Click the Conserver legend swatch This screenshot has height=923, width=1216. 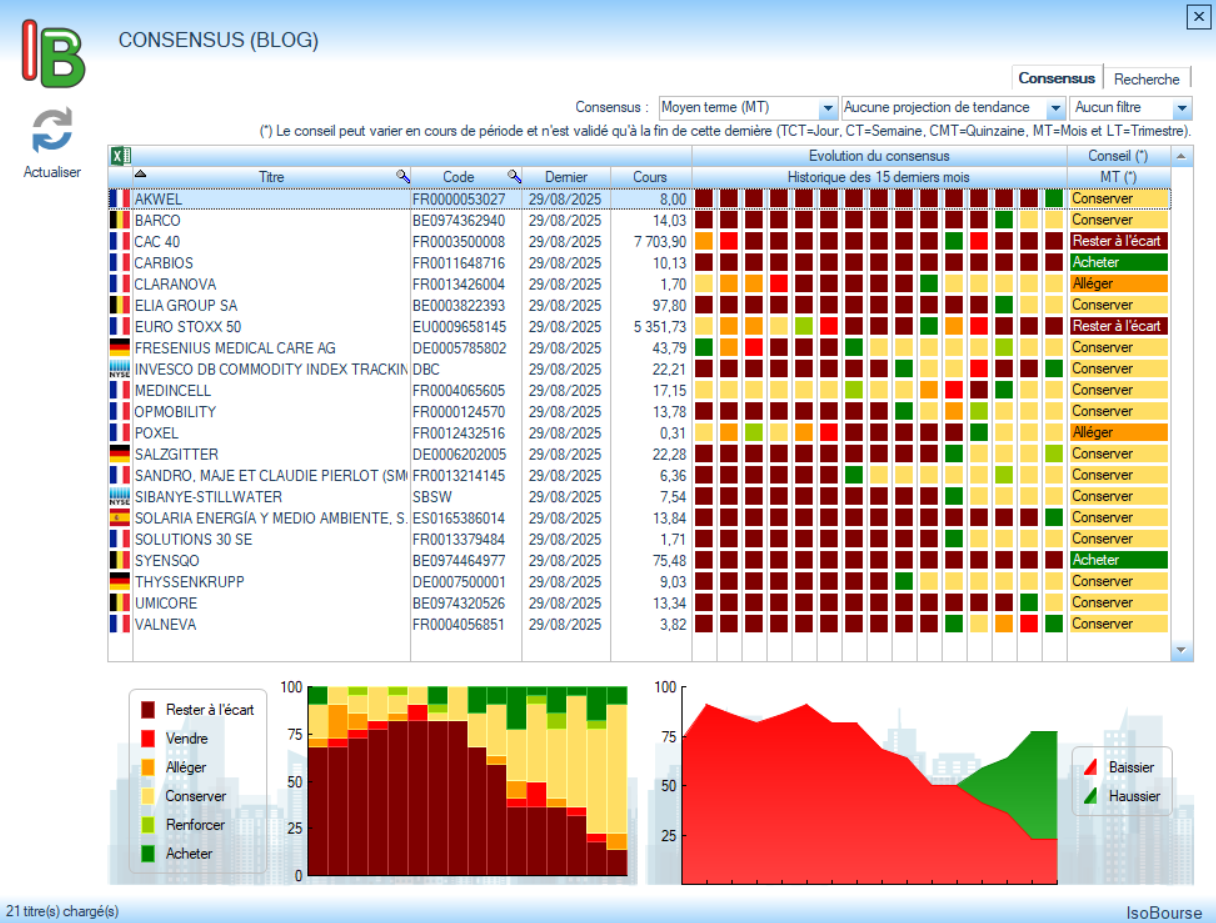point(148,797)
